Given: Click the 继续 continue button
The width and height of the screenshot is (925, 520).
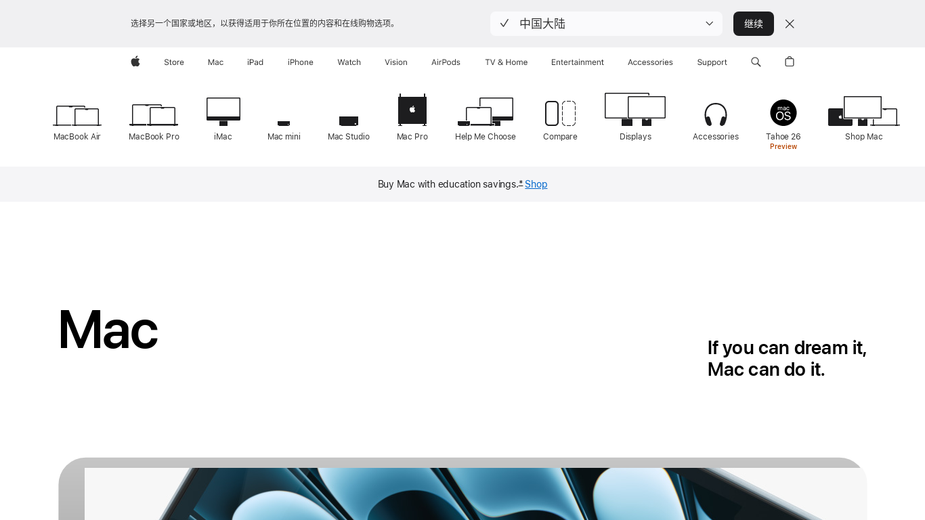Looking at the screenshot, I should pos(753,24).
